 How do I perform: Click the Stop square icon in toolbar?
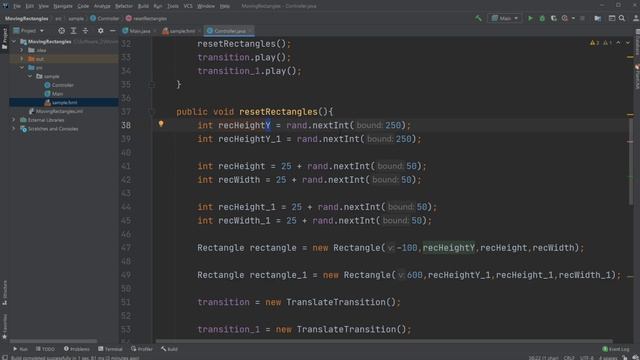(582, 18)
